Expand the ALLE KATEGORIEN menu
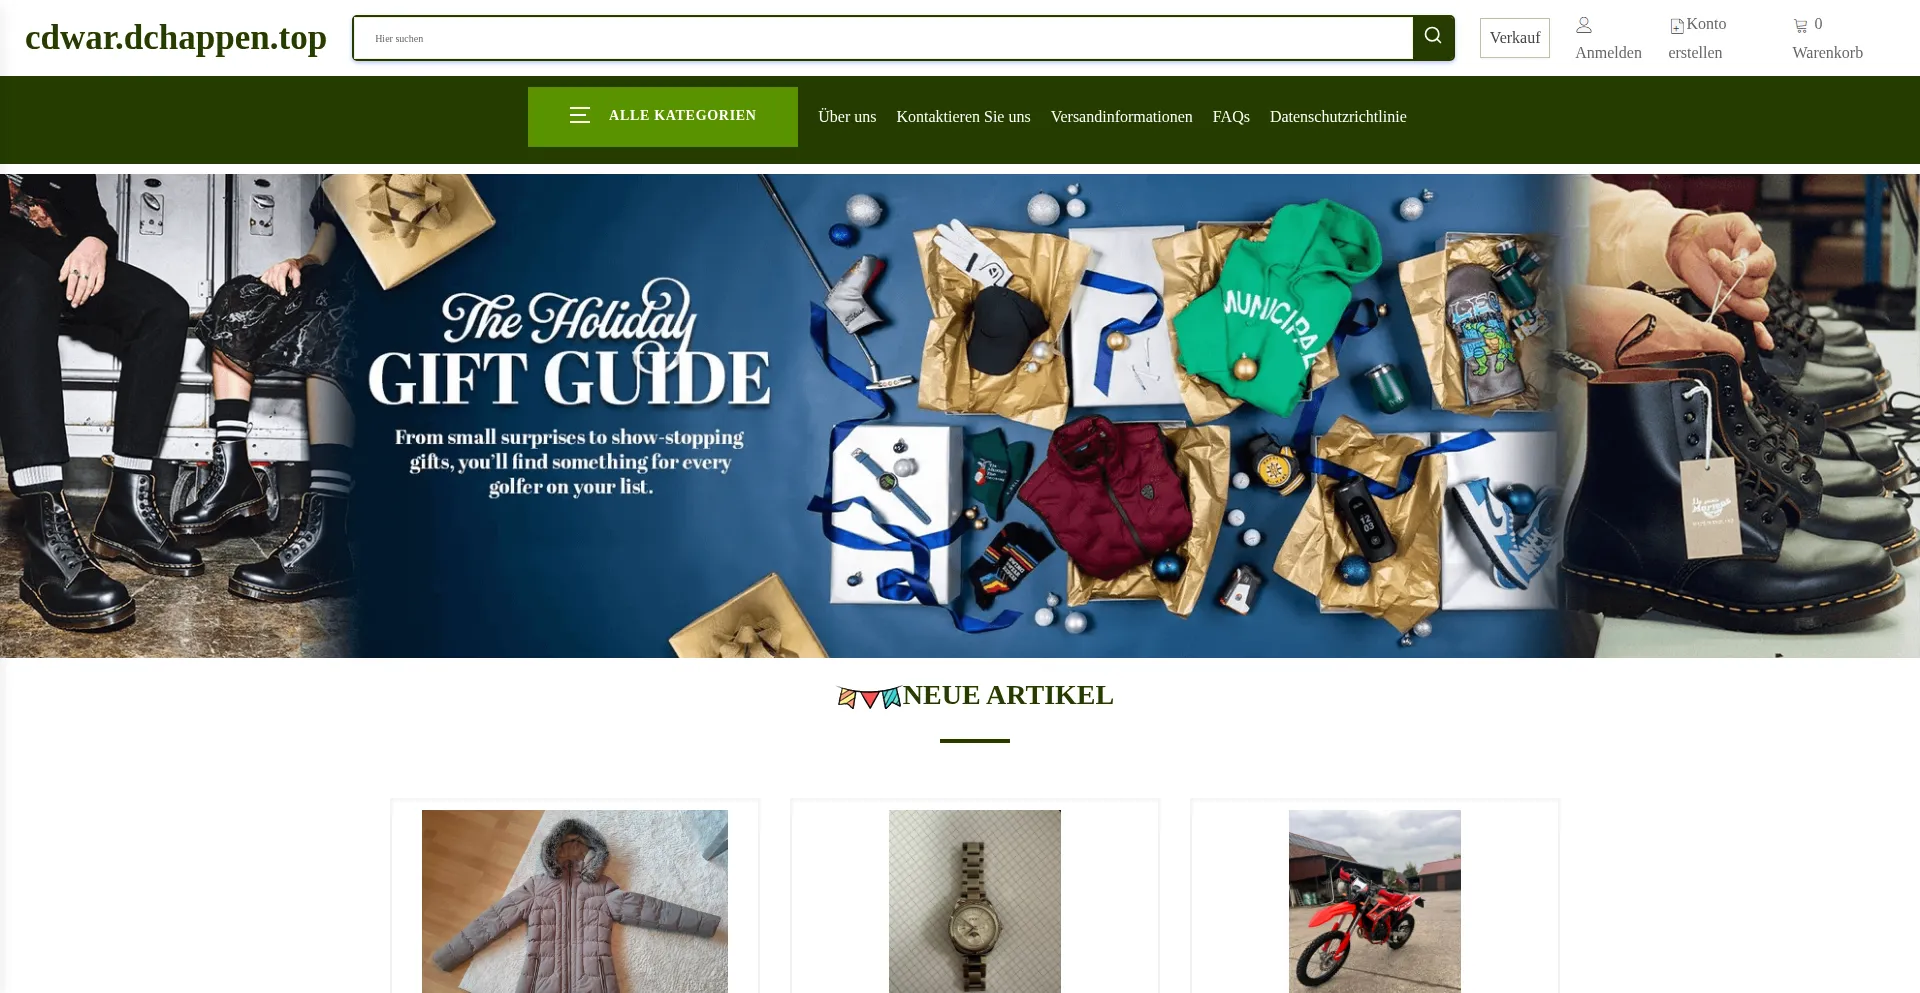Screen dimensions: 1920x993 pos(663,116)
